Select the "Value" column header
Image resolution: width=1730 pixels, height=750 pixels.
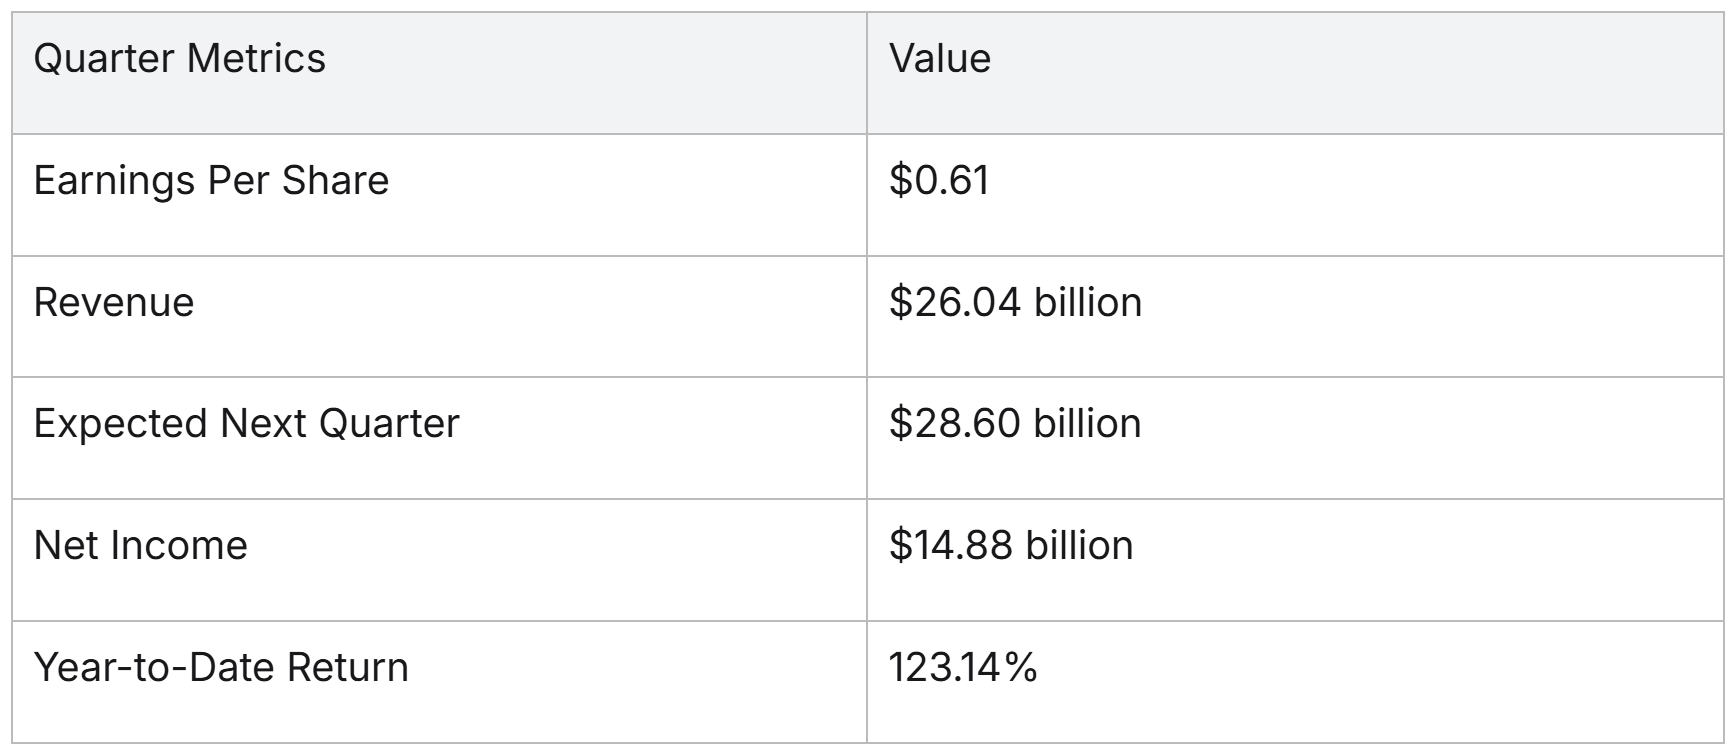940,59
